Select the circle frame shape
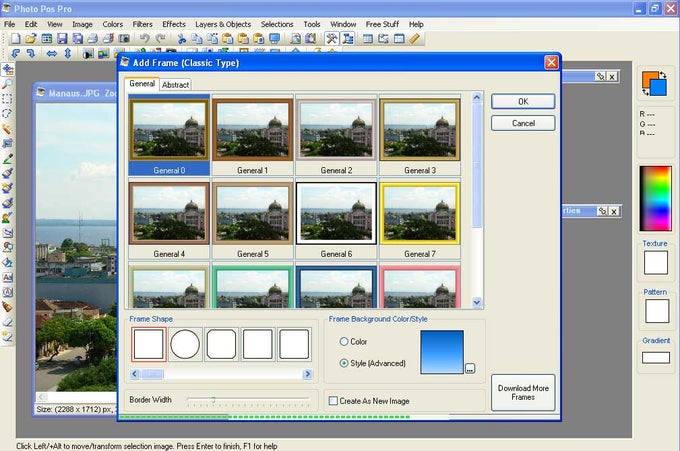The width and height of the screenshot is (680, 451). click(x=185, y=344)
